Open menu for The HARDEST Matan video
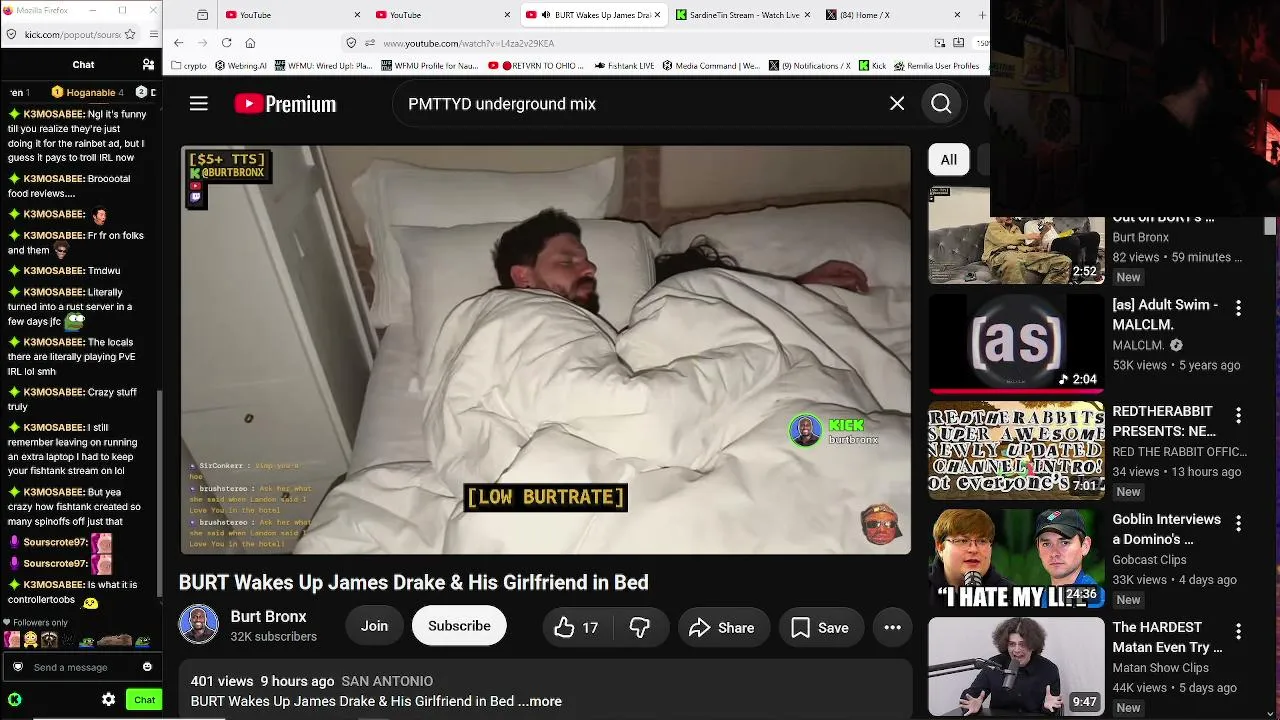The width and height of the screenshot is (1280, 720). coord(1238,631)
